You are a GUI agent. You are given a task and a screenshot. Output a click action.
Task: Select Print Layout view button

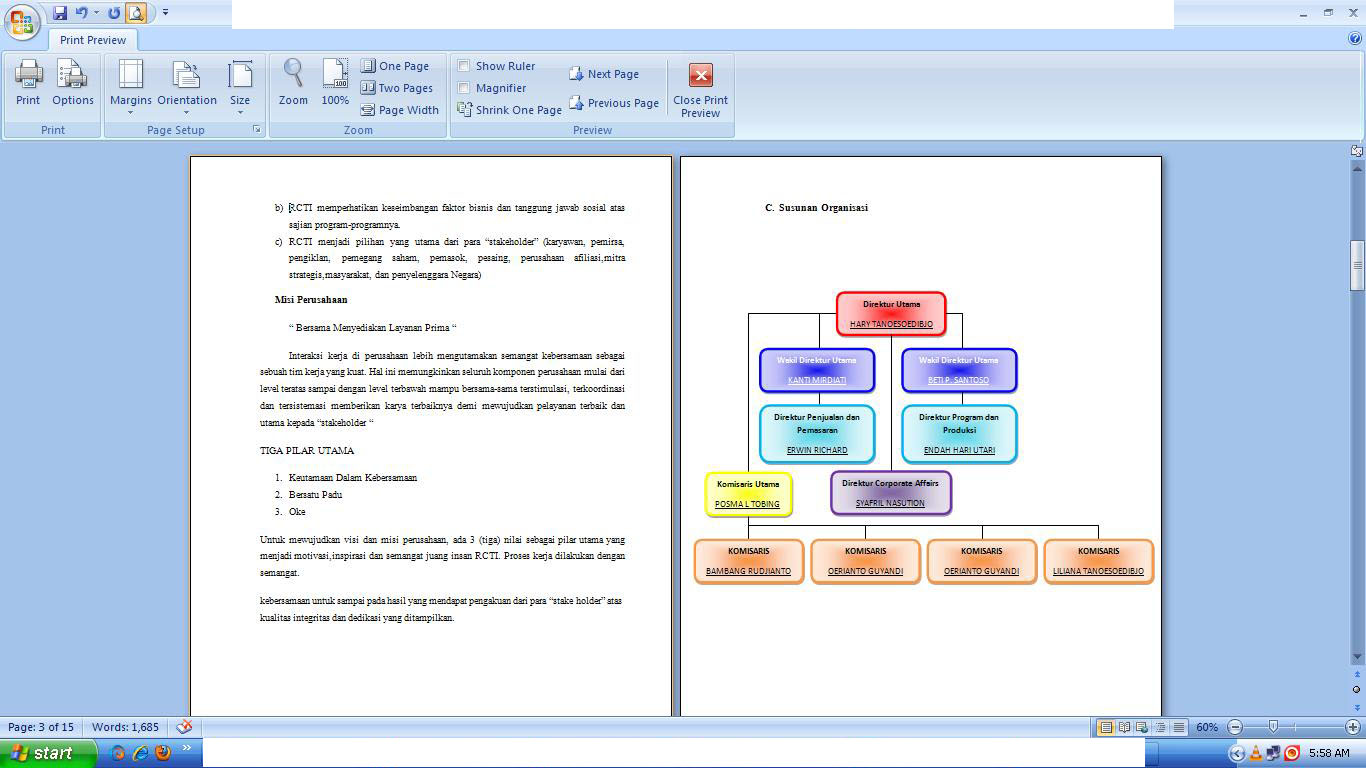(x=1106, y=727)
